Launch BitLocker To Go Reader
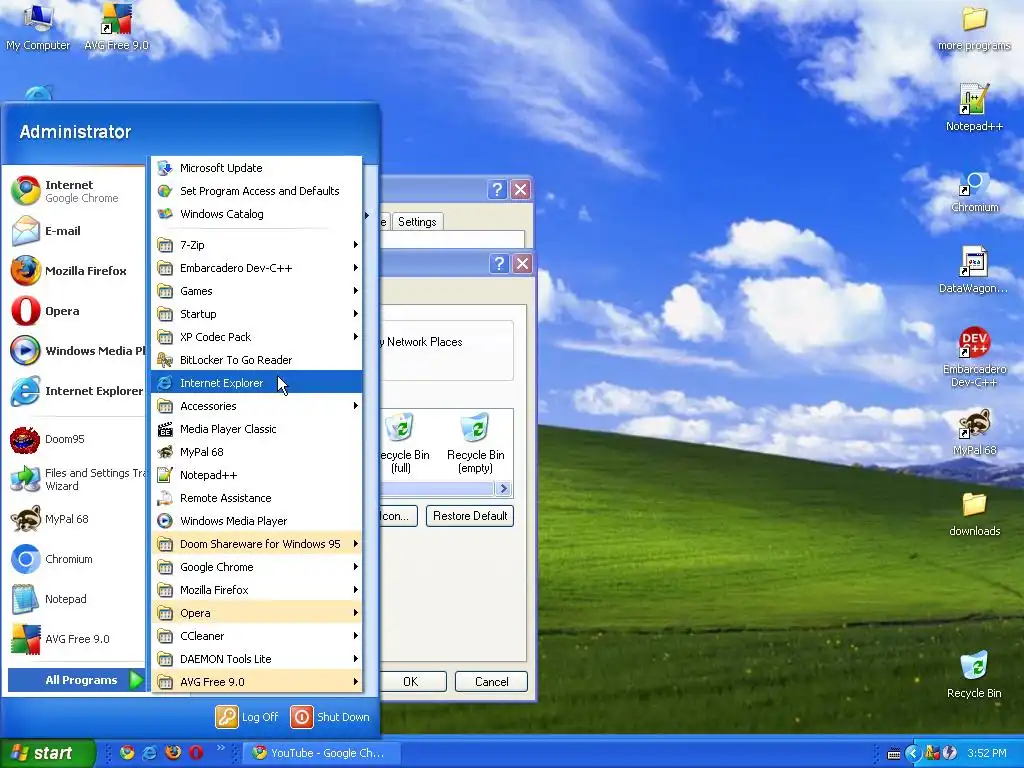The height and width of the screenshot is (768, 1024). tap(257, 360)
